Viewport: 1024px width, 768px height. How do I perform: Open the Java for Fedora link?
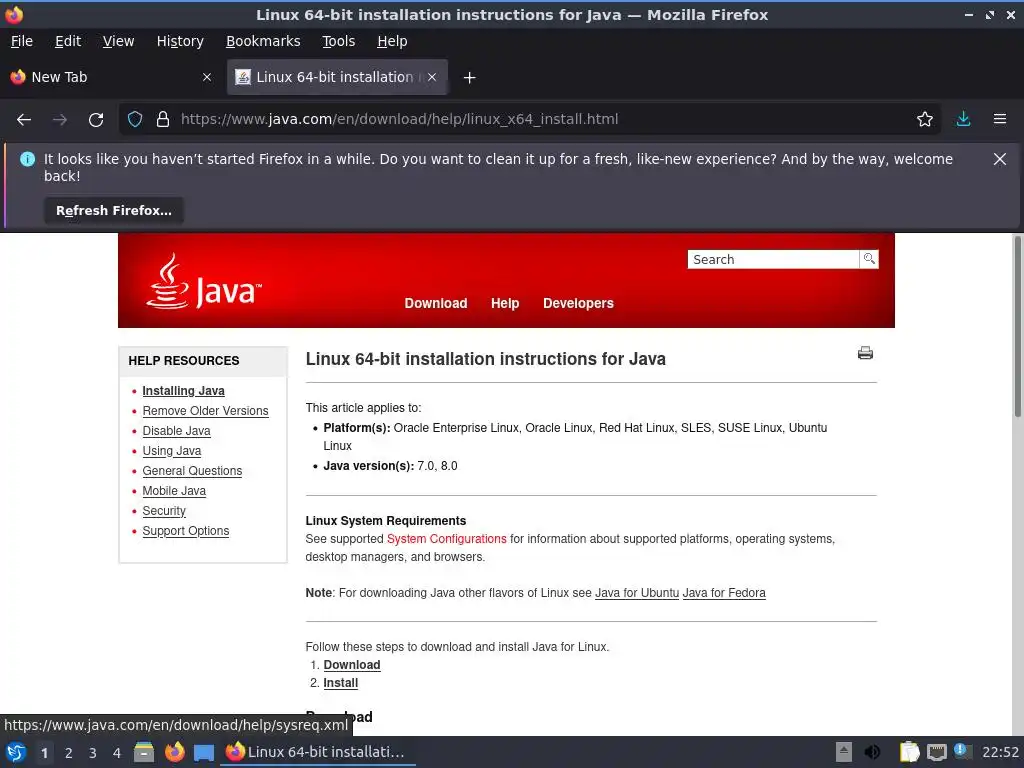(724, 593)
